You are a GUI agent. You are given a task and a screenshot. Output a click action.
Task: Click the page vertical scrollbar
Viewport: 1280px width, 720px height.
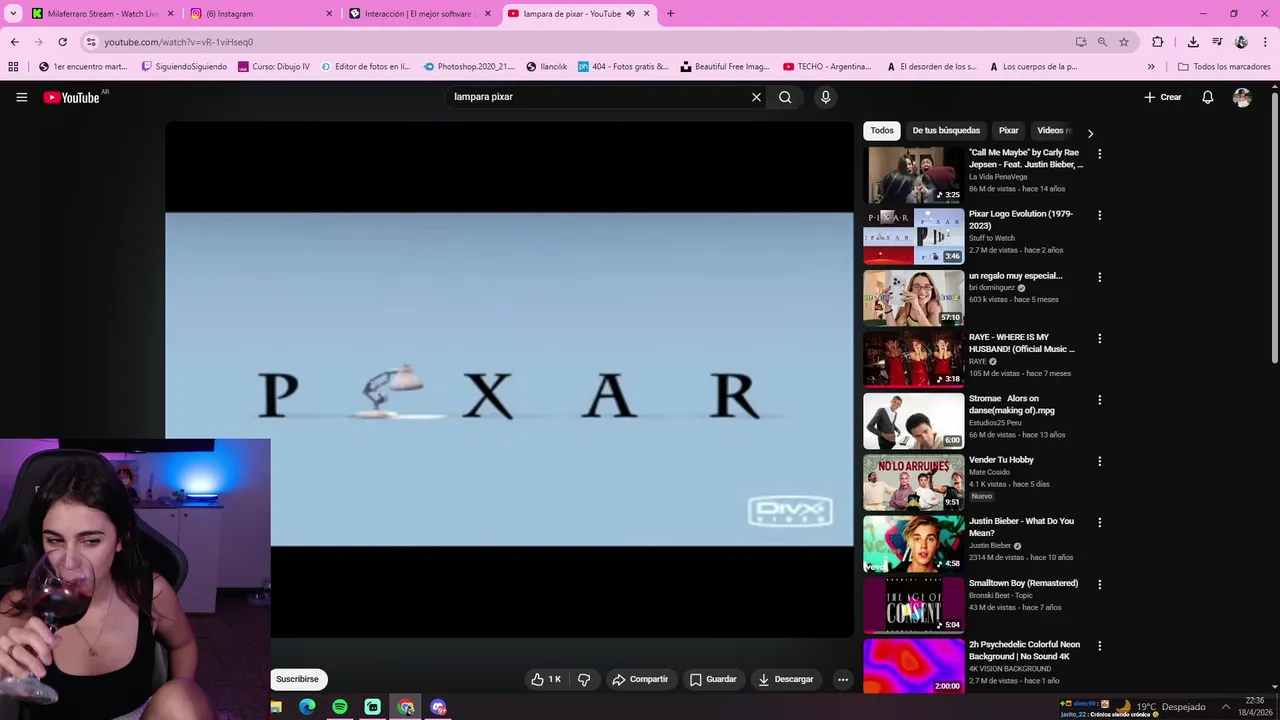[x=1274, y=228]
